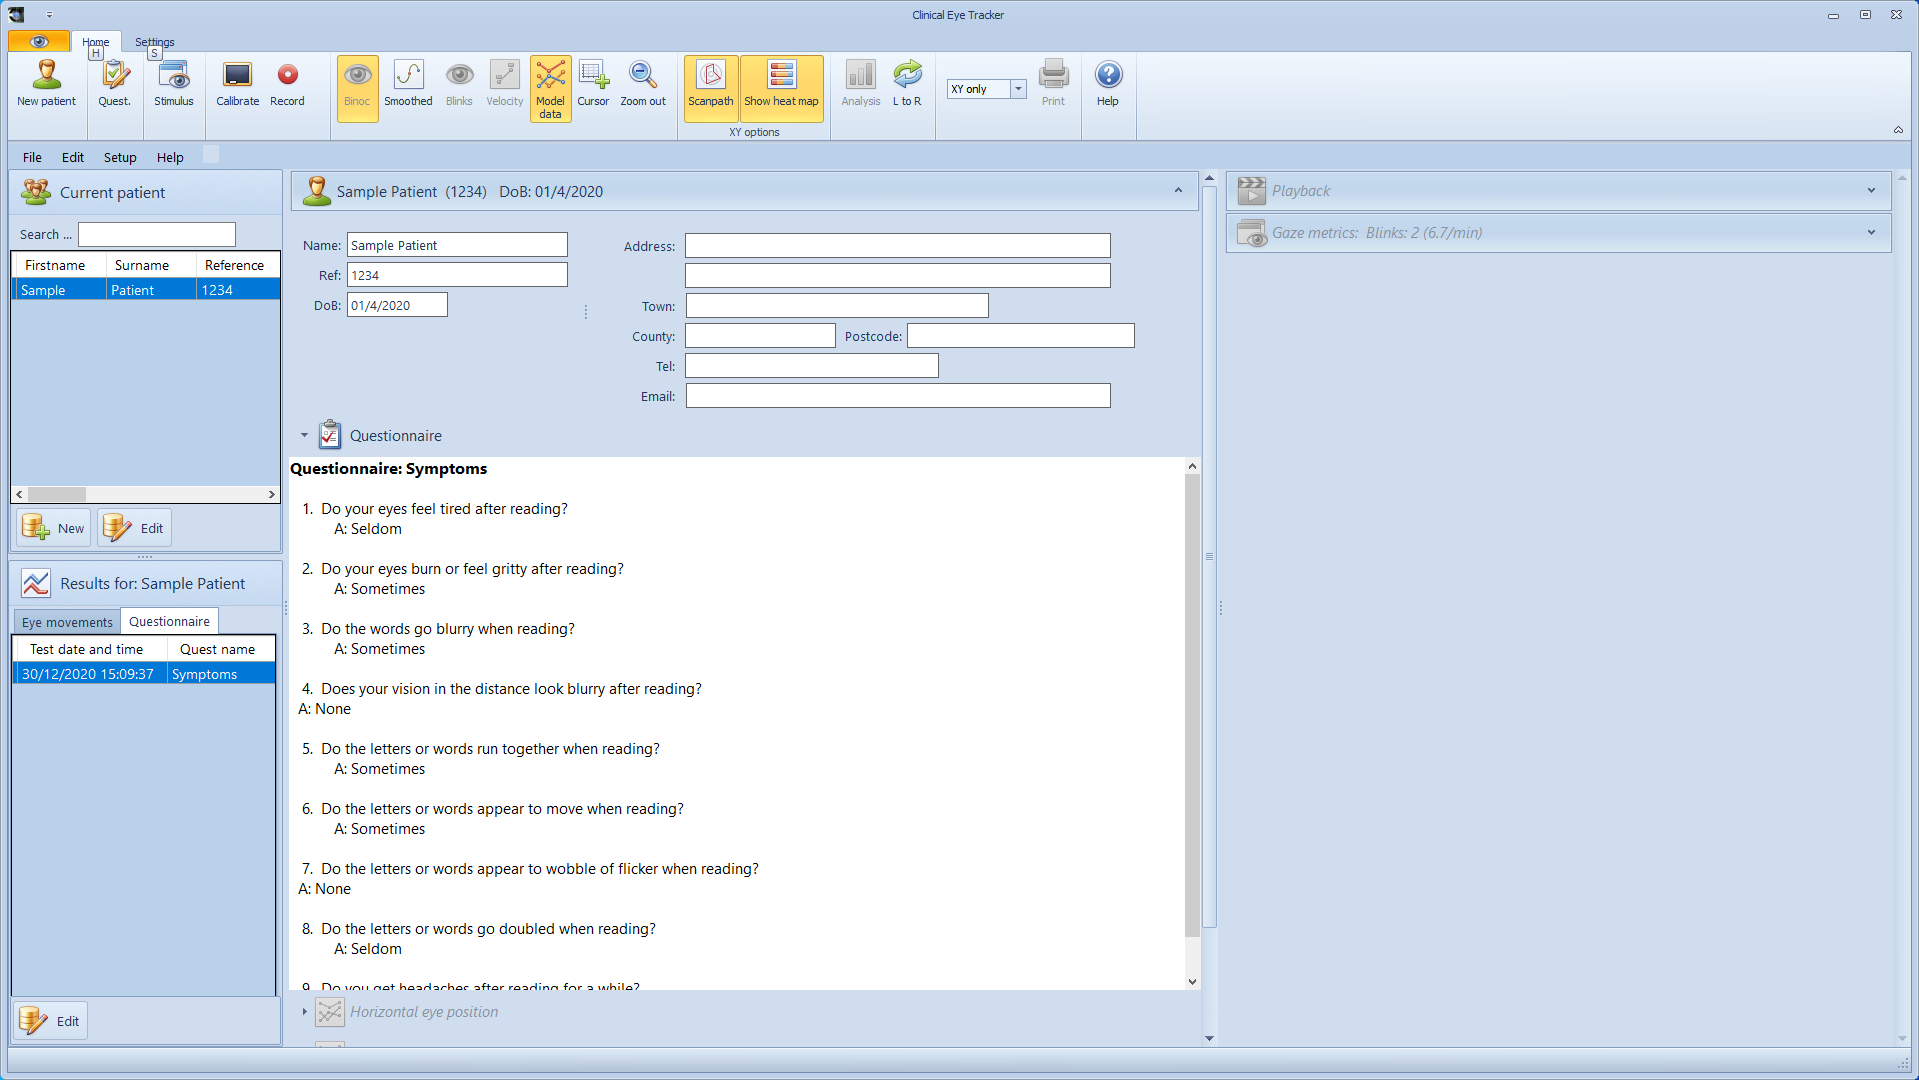Expand the Horizontal eye position section
The height and width of the screenshot is (1080, 1919).
[x=305, y=1012]
